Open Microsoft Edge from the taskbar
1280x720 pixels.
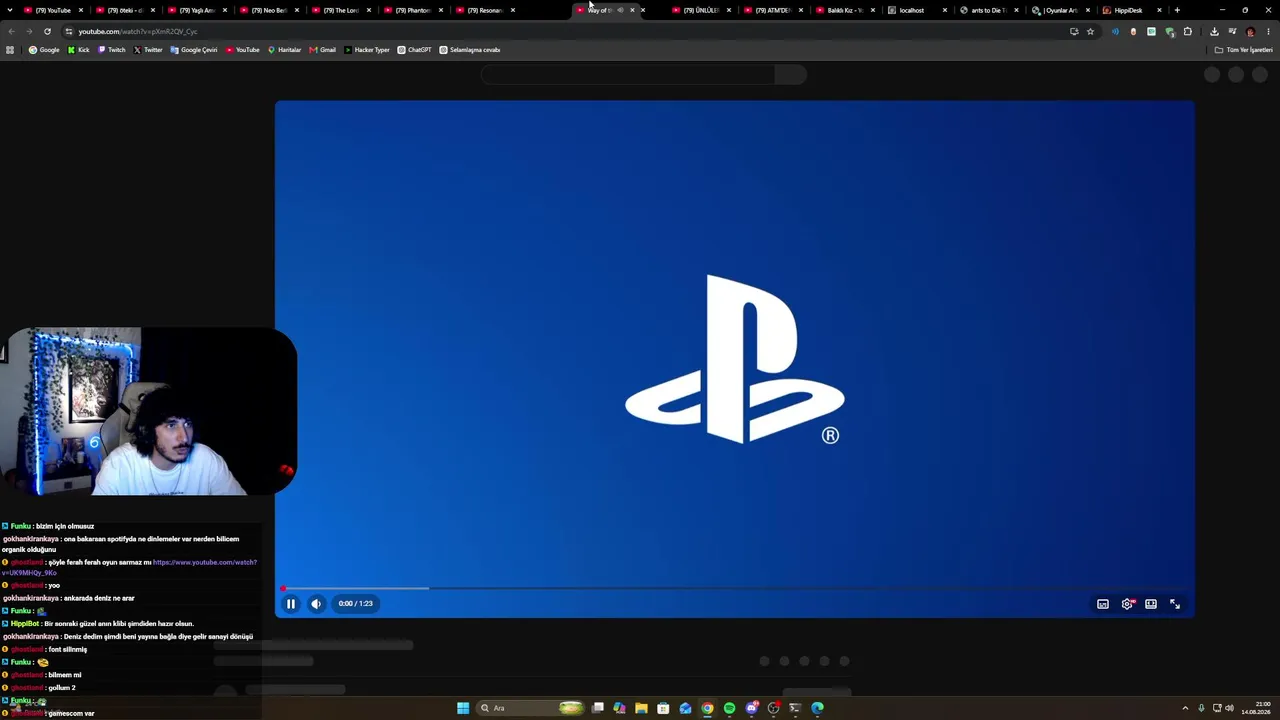pos(817,708)
